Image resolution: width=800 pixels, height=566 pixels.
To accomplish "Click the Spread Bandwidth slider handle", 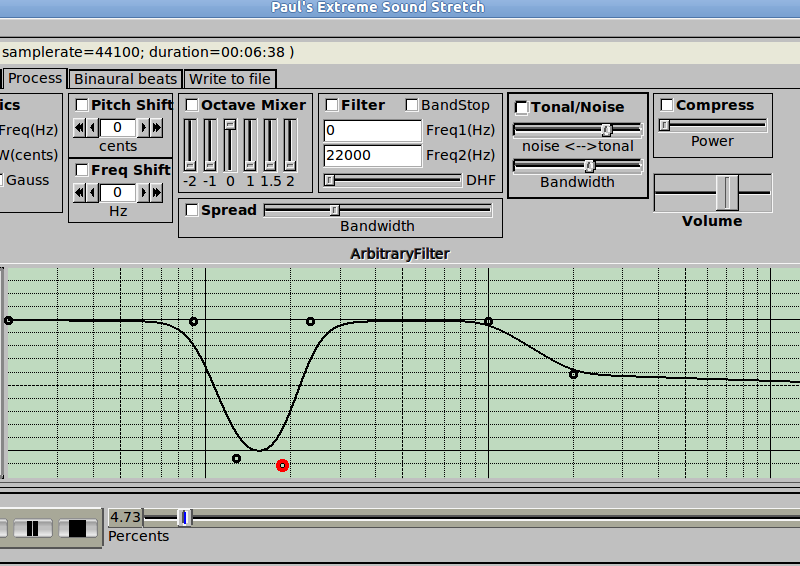I will [x=335, y=210].
